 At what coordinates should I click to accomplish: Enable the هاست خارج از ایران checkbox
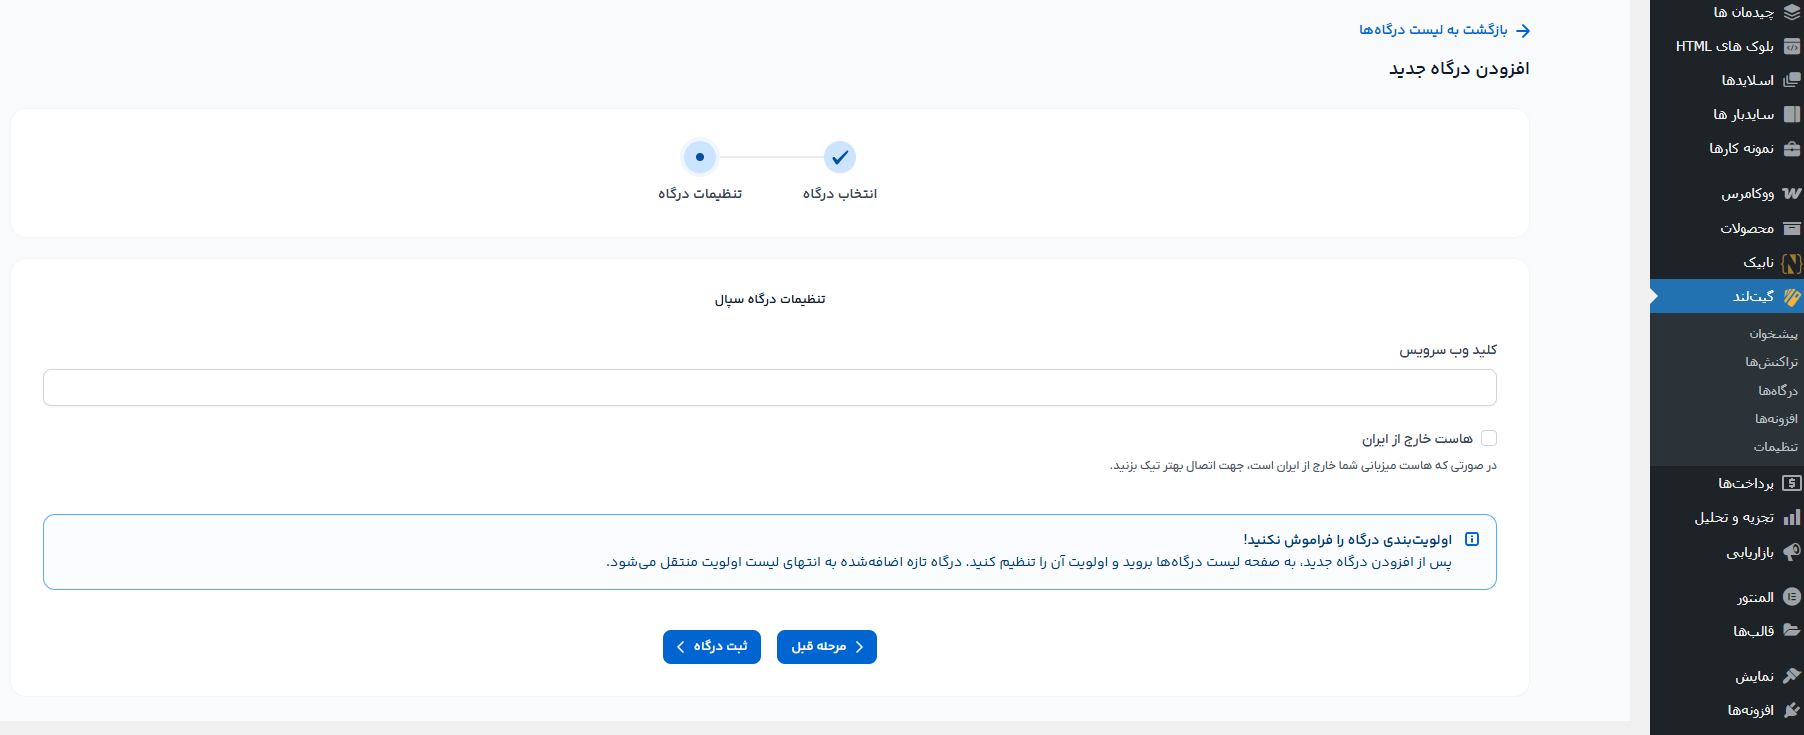(x=1488, y=438)
